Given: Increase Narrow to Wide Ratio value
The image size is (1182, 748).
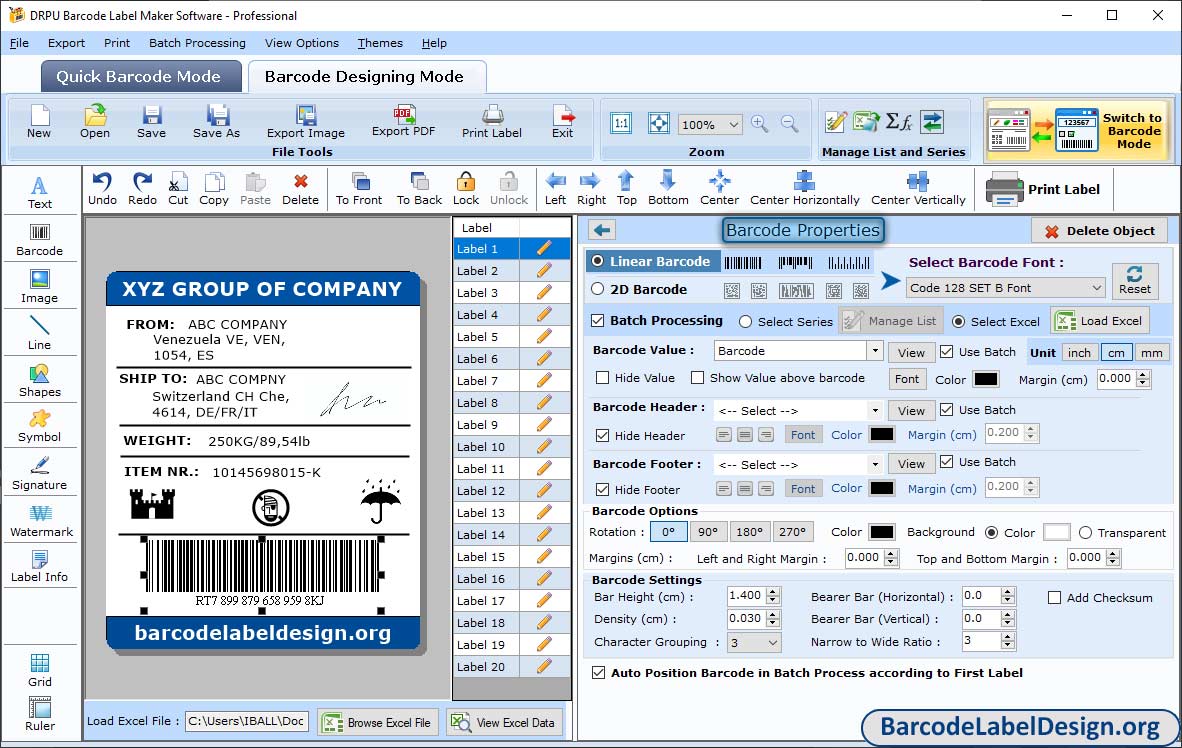Looking at the screenshot, I should coord(1008,638).
